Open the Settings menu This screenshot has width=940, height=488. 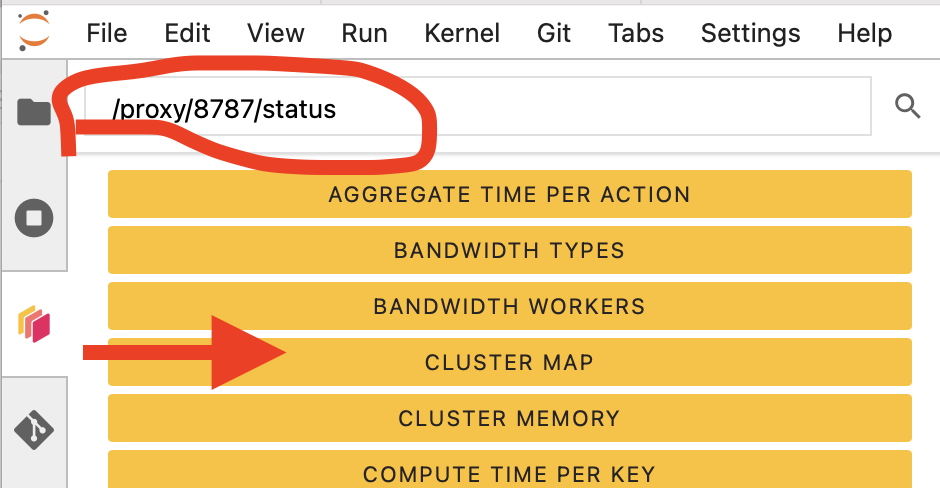click(750, 33)
